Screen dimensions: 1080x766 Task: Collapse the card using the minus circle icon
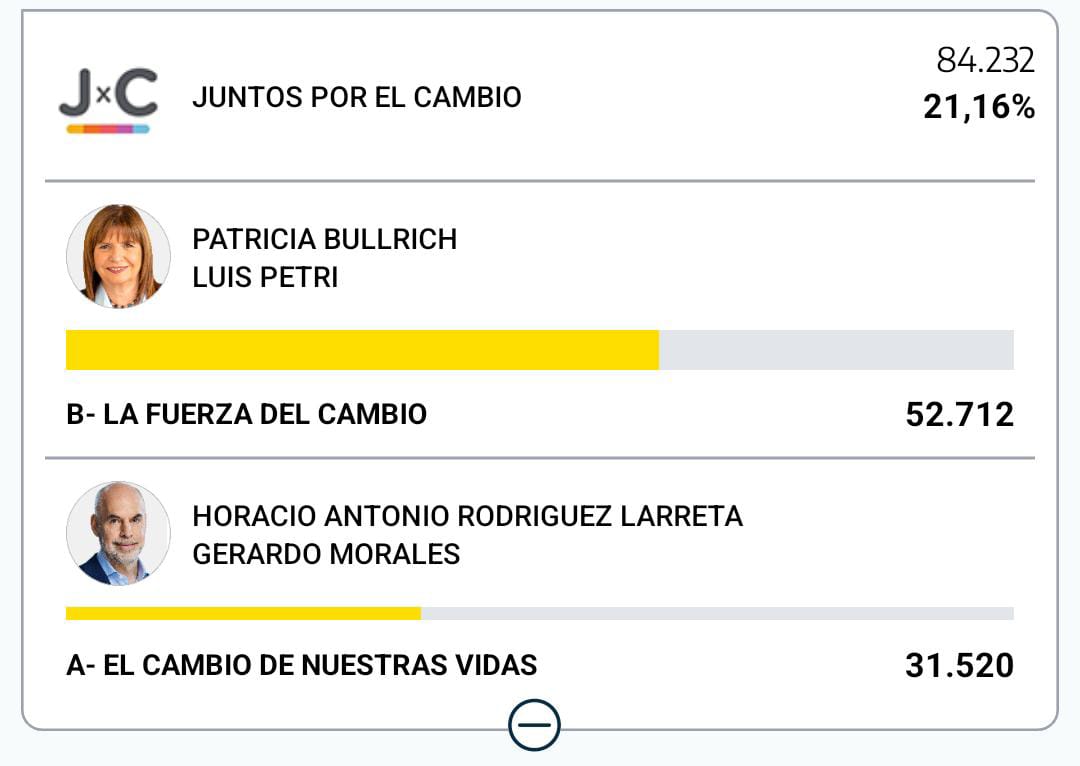click(x=534, y=725)
